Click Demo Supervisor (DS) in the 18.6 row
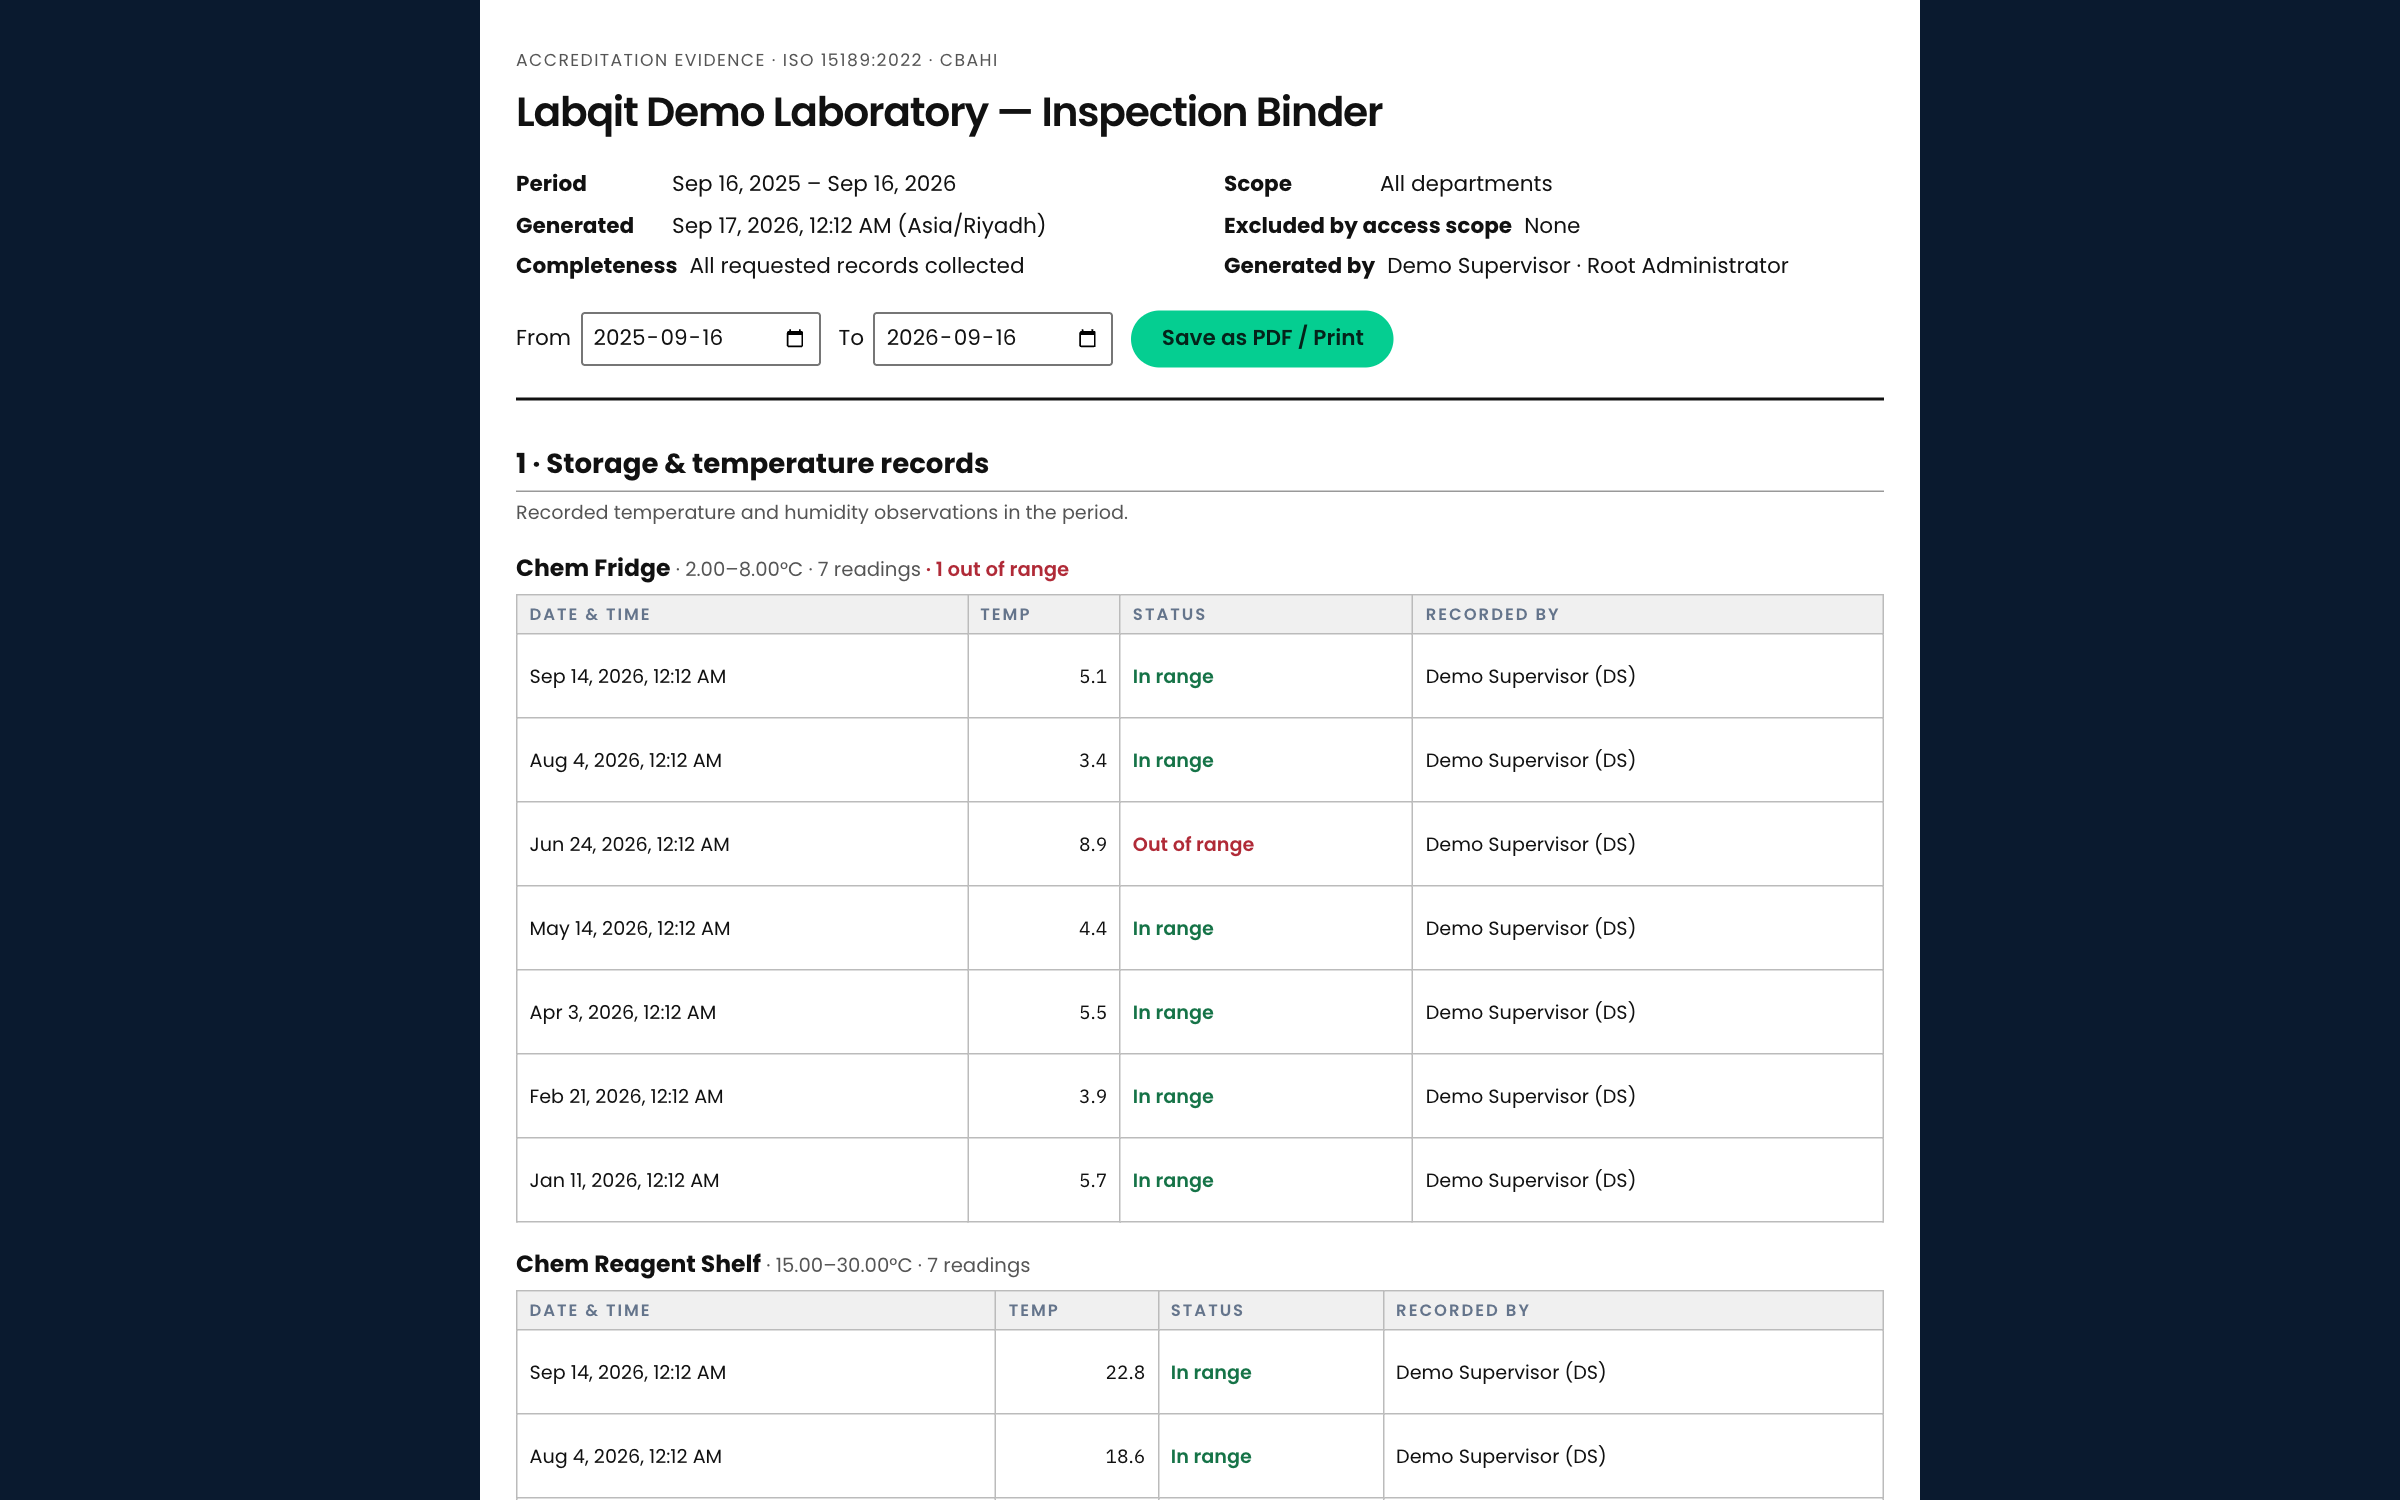This screenshot has width=2400, height=1500. click(1500, 1456)
